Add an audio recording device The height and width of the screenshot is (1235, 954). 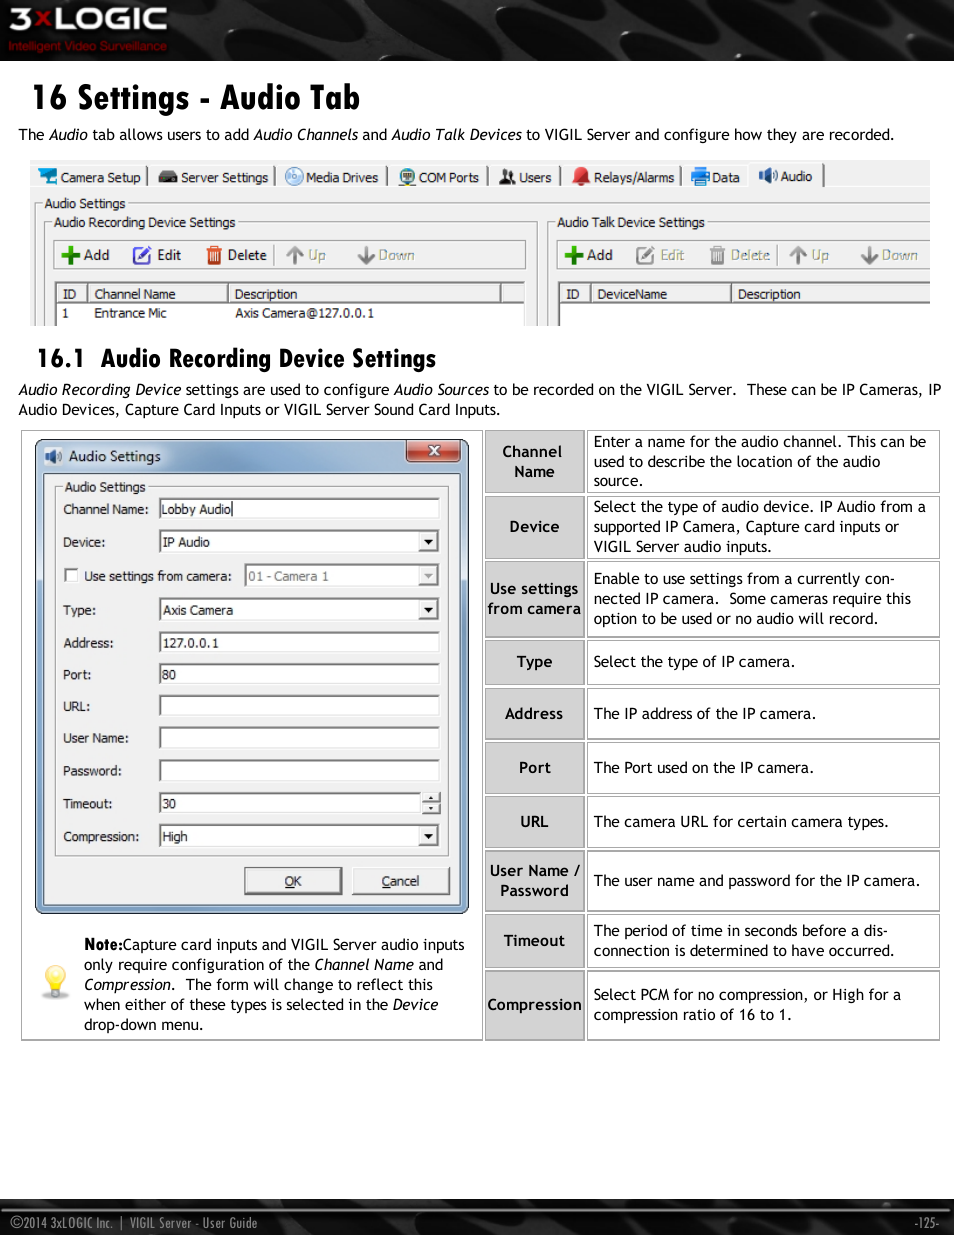click(x=86, y=255)
